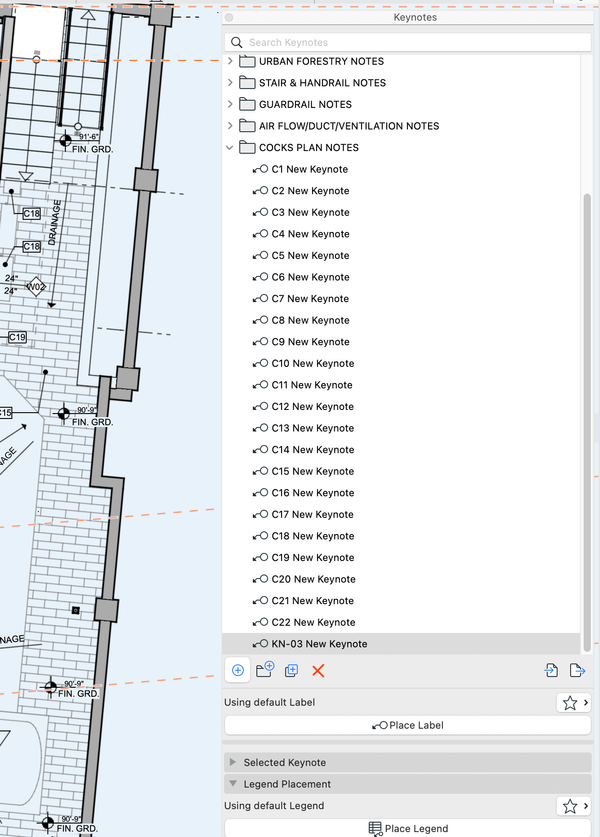Select C20 New Keynote

click(314, 579)
